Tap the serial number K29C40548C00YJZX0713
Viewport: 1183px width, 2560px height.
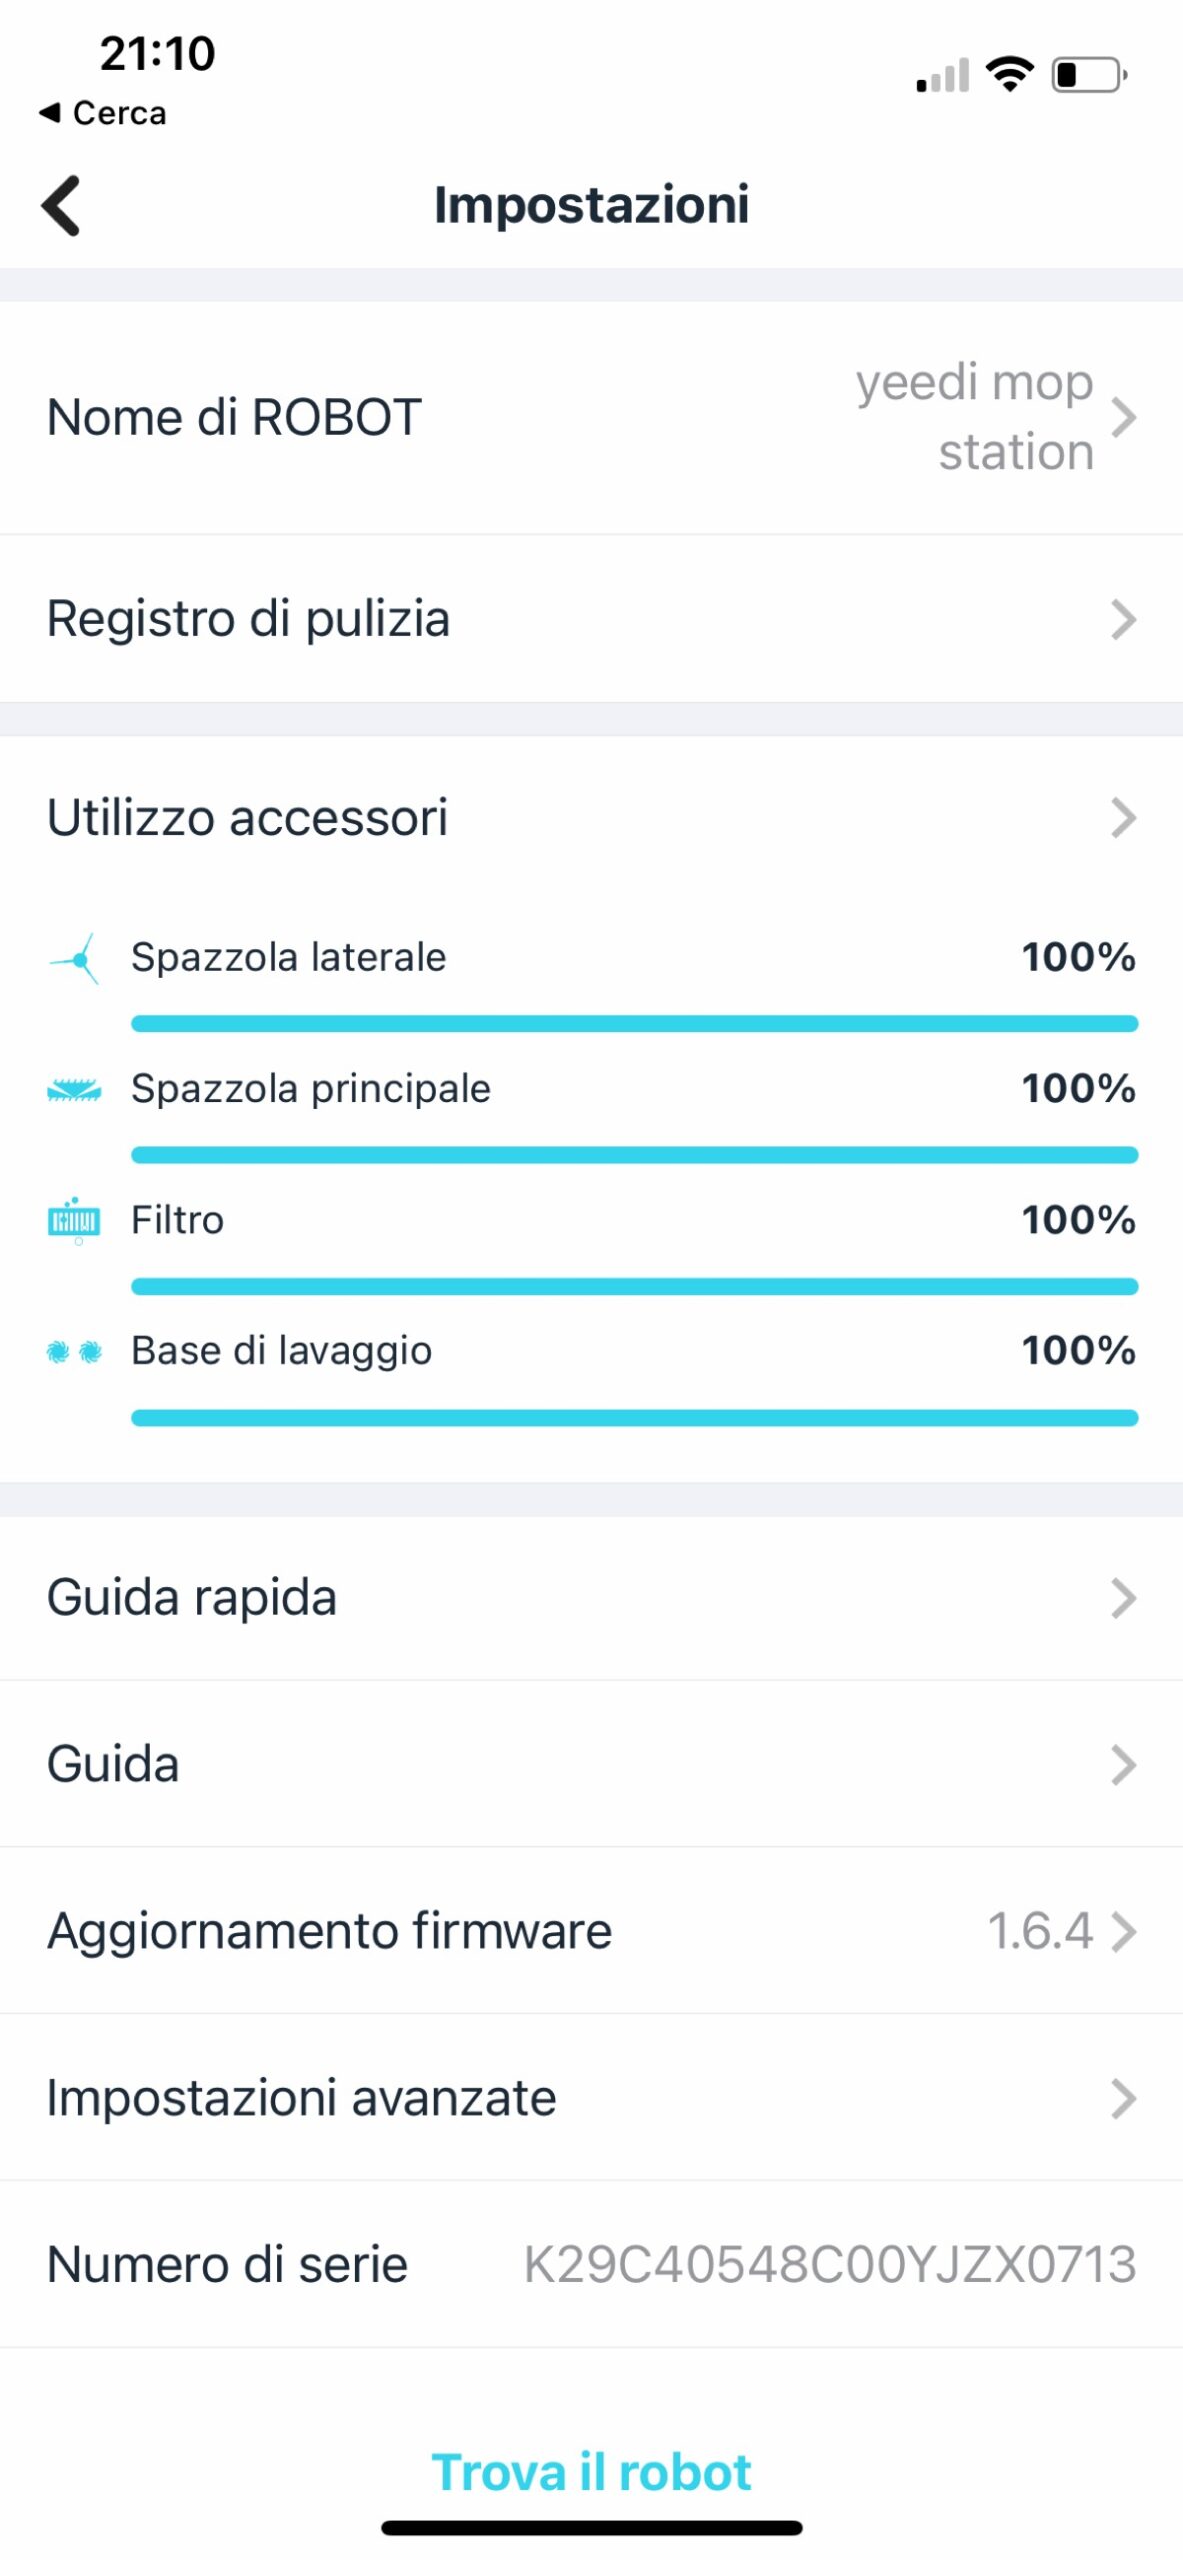click(830, 2264)
